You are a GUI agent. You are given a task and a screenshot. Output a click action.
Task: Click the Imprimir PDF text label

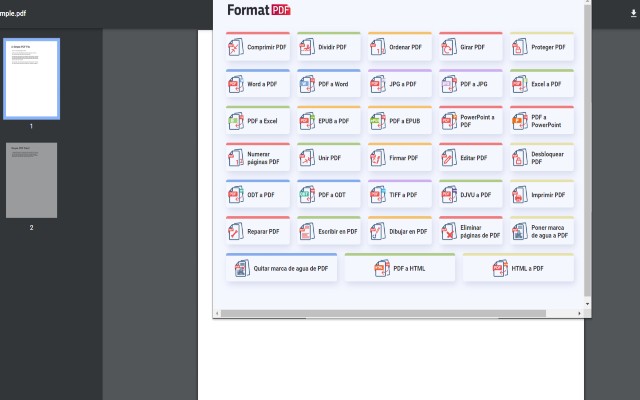pyautogui.click(x=548, y=195)
